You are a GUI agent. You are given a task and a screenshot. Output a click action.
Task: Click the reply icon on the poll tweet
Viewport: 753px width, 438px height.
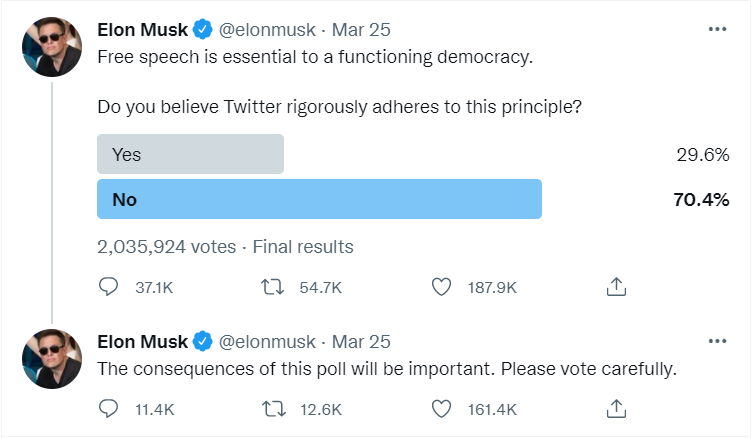pos(109,287)
